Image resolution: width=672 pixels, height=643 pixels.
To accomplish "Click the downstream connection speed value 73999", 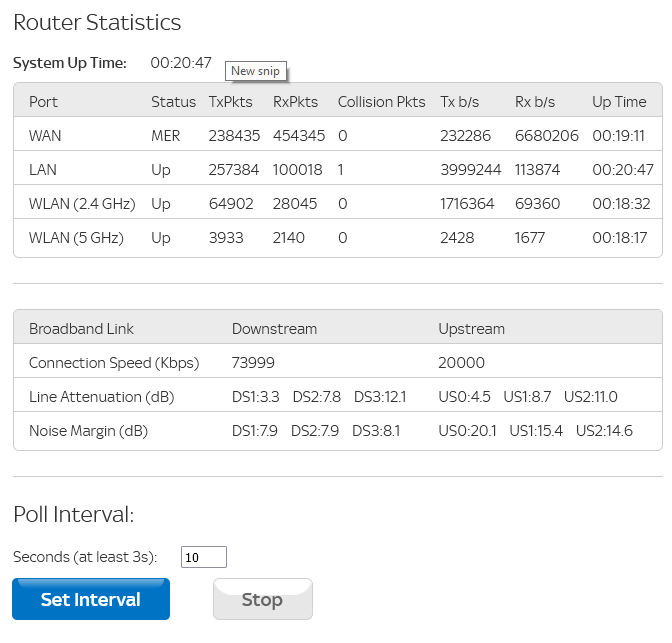I will tap(253, 363).
